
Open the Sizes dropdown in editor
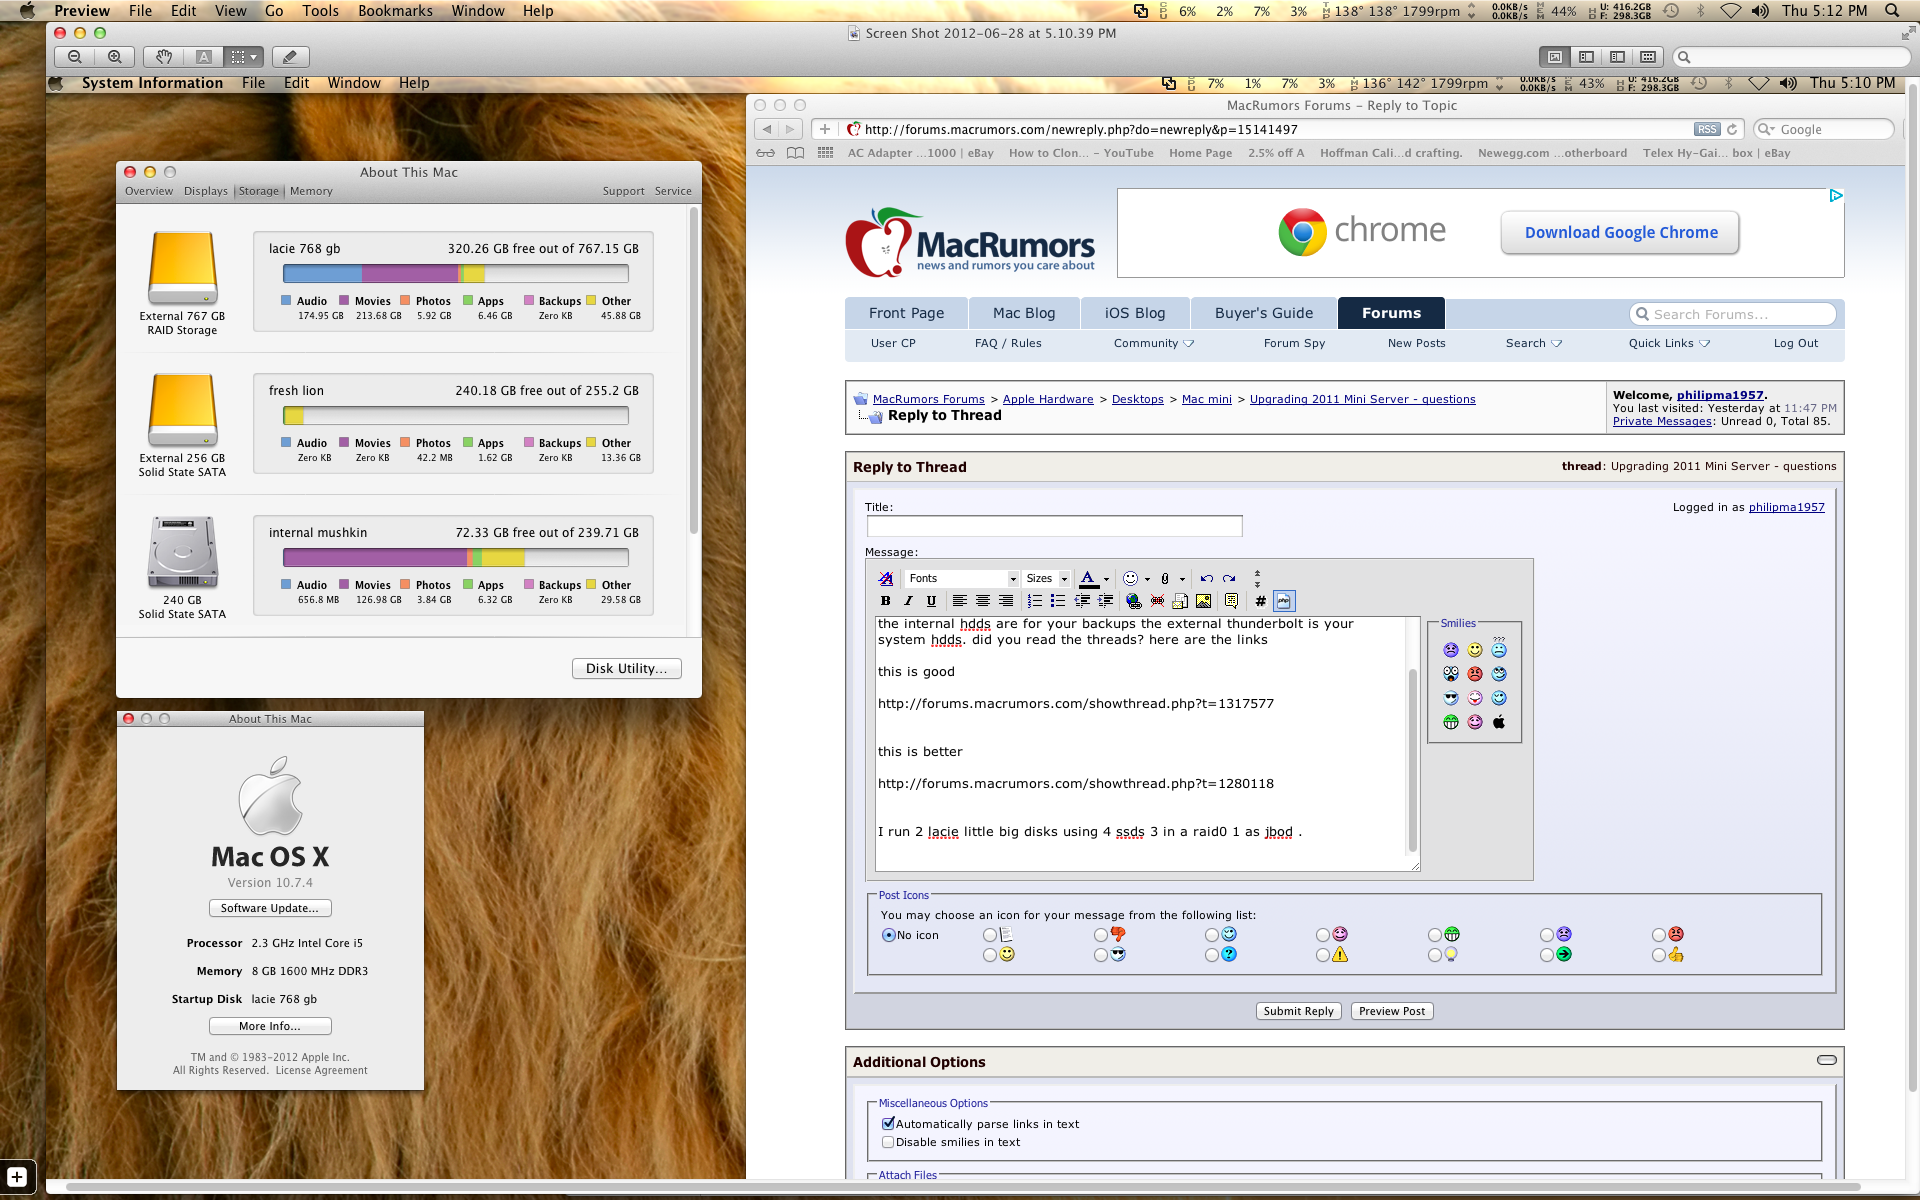coord(1047,578)
